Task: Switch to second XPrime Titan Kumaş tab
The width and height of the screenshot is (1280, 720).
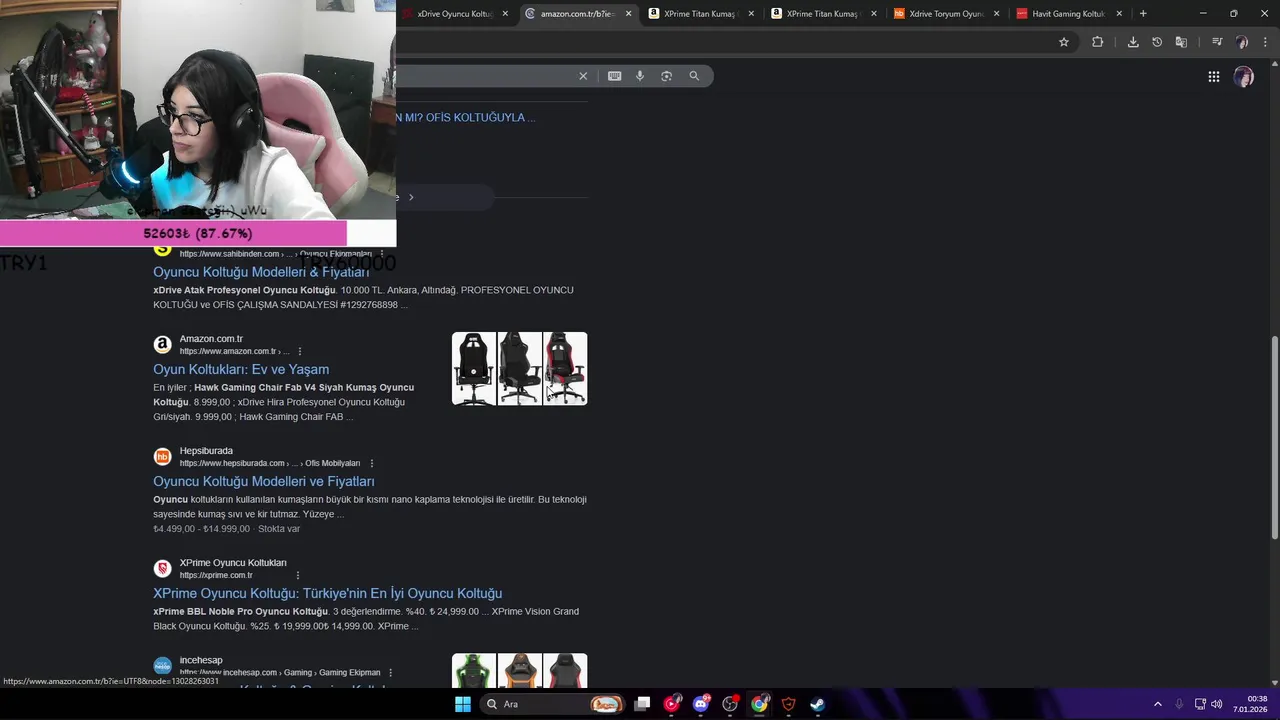Action: coord(822,14)
